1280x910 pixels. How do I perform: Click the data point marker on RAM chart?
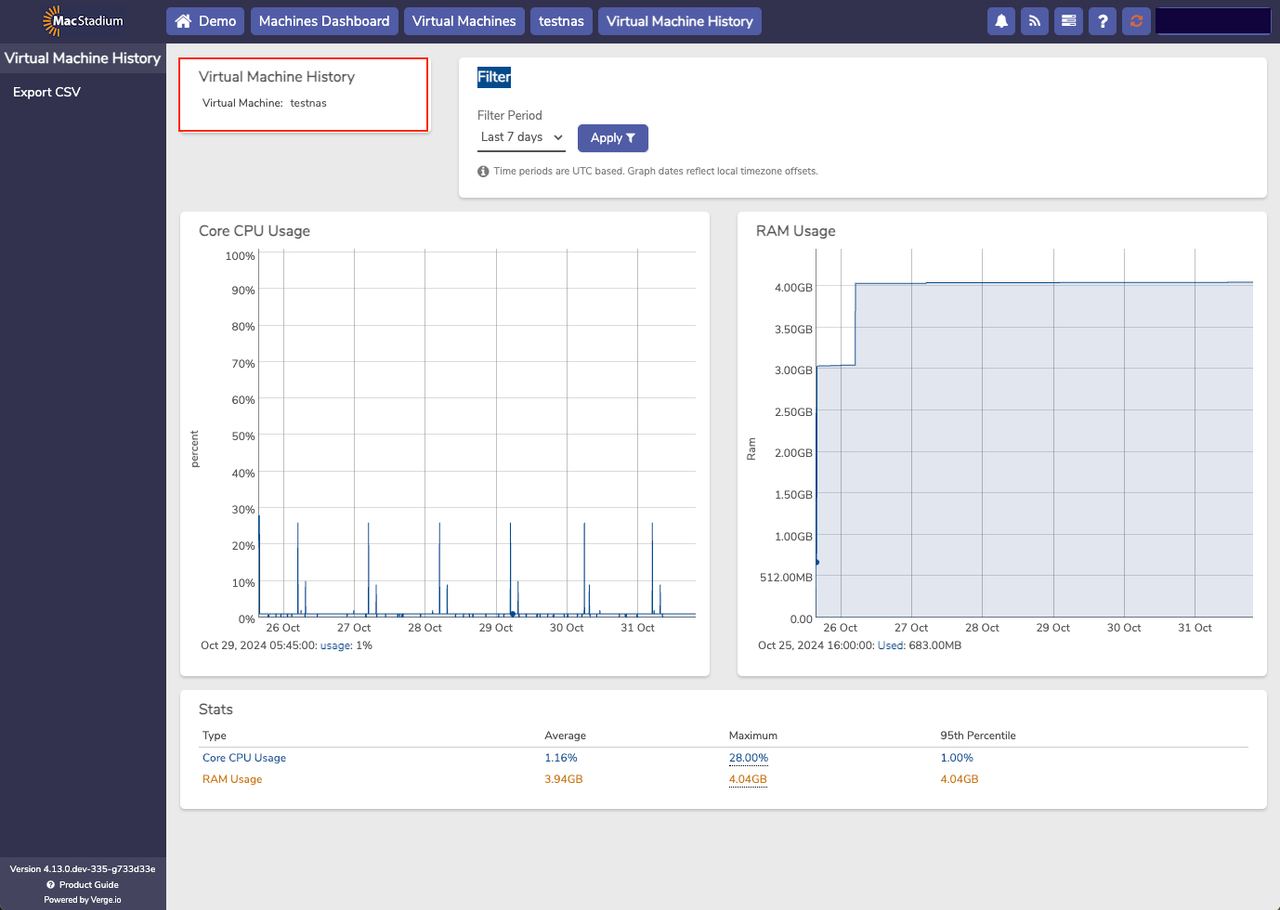point(817,562)
